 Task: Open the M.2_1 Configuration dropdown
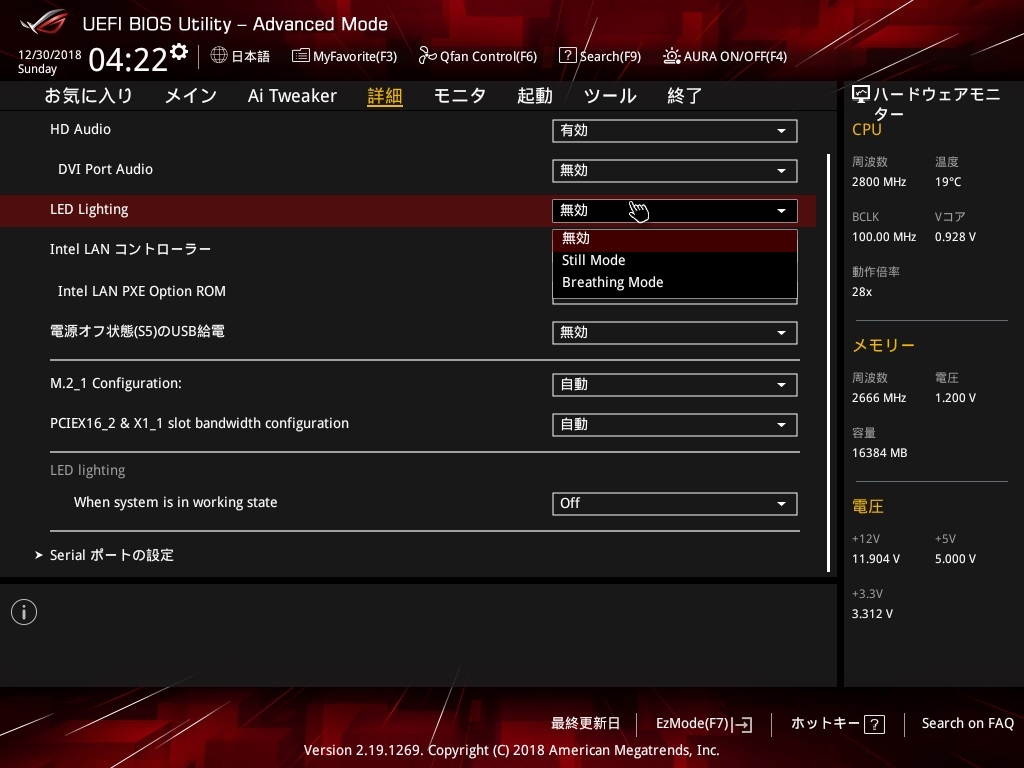(675, 385)
